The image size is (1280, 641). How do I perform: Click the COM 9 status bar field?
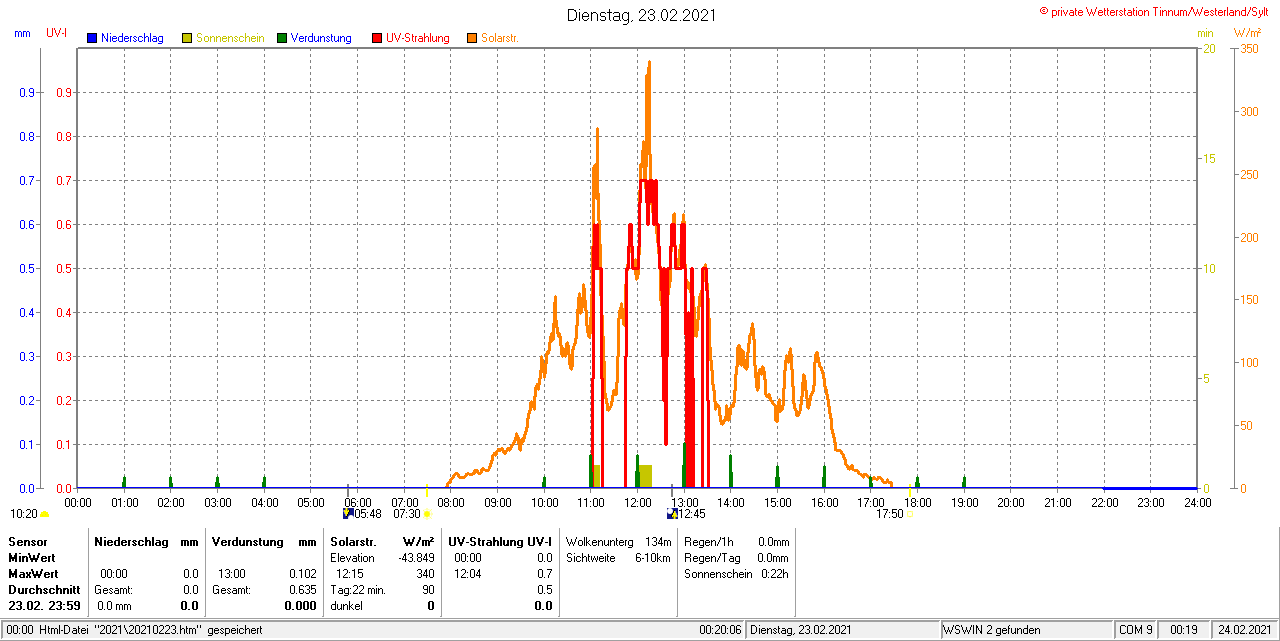[1136, 630]
